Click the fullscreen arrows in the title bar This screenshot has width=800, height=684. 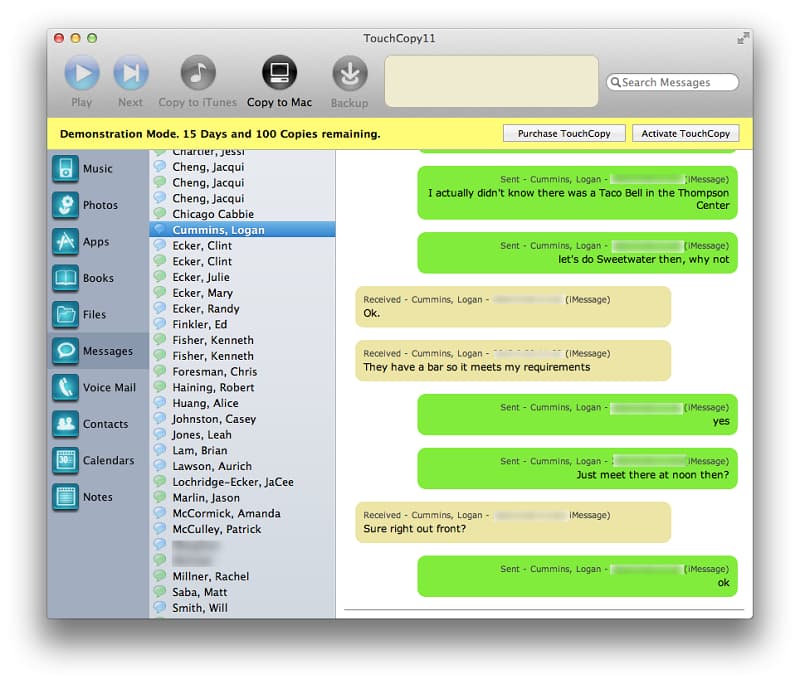point(743,38)
